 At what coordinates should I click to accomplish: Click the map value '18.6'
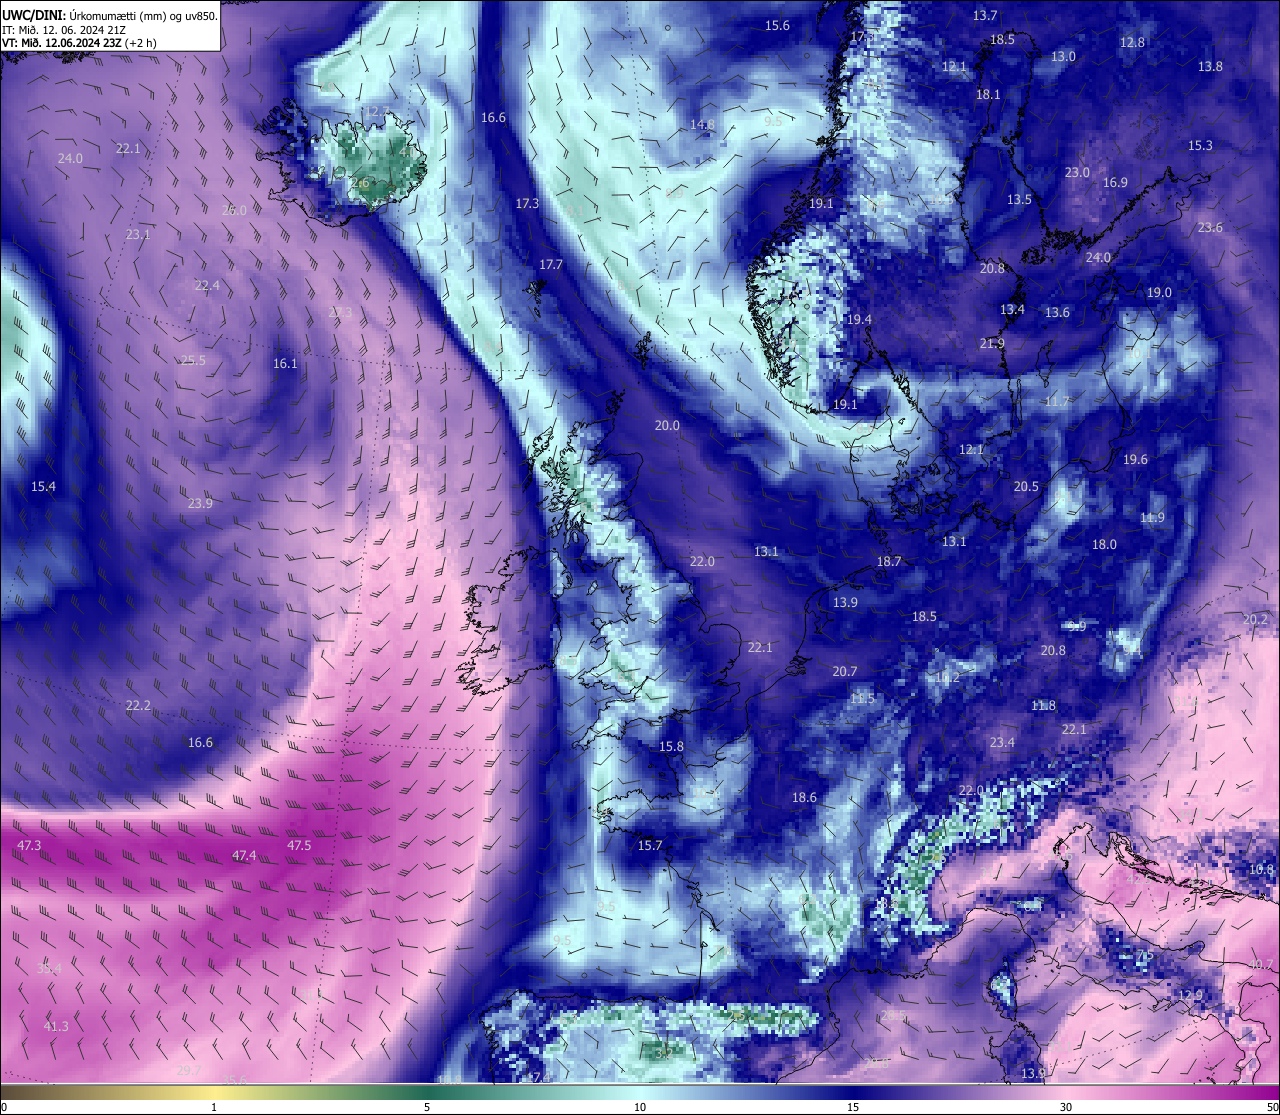pos(804,798)
